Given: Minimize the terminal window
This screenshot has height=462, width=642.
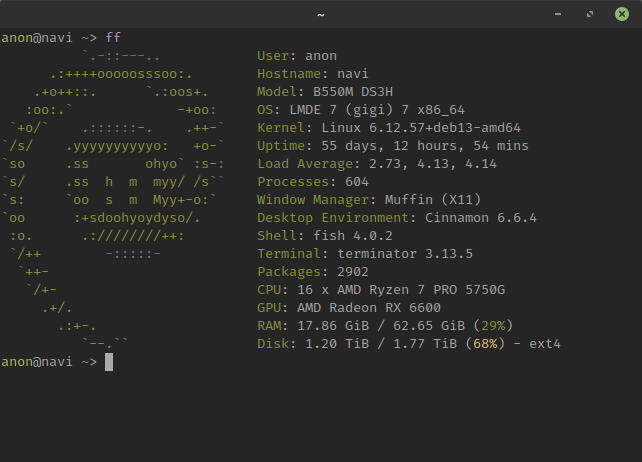Looking at the screenshot, I should coord(558,14).
